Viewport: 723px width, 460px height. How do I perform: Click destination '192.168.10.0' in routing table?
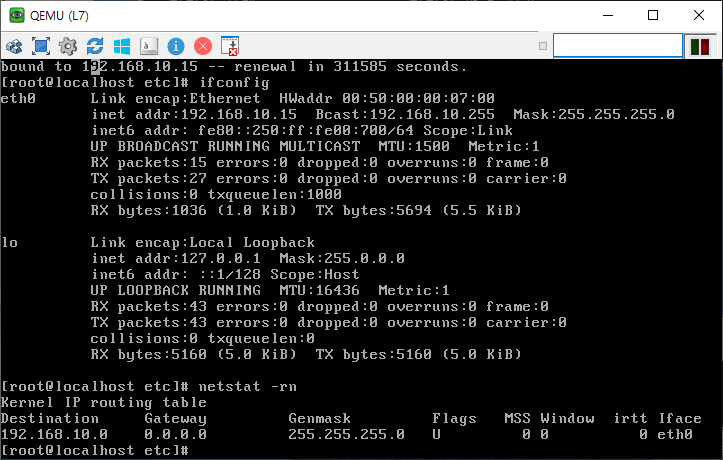click(x=54, y=434)
